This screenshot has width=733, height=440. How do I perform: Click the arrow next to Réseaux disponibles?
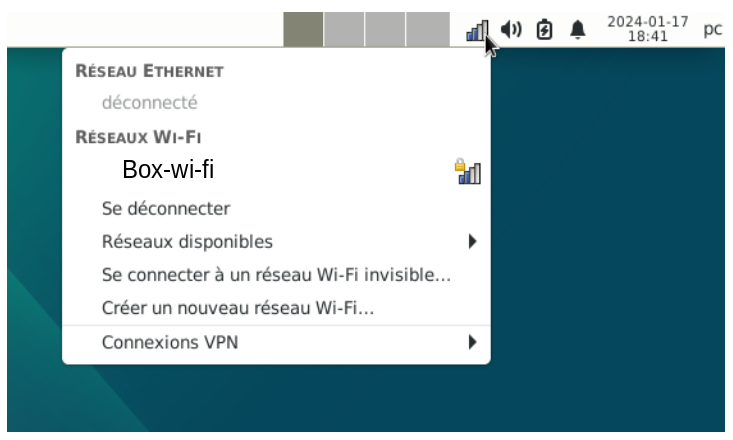point(473,242)
